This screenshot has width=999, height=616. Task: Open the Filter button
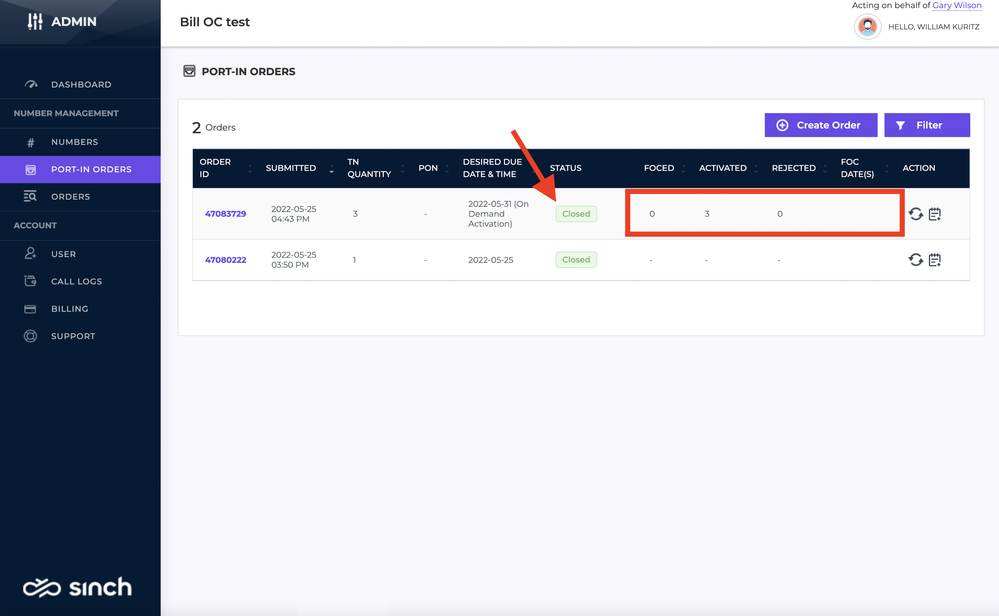[x=927, y=125]
